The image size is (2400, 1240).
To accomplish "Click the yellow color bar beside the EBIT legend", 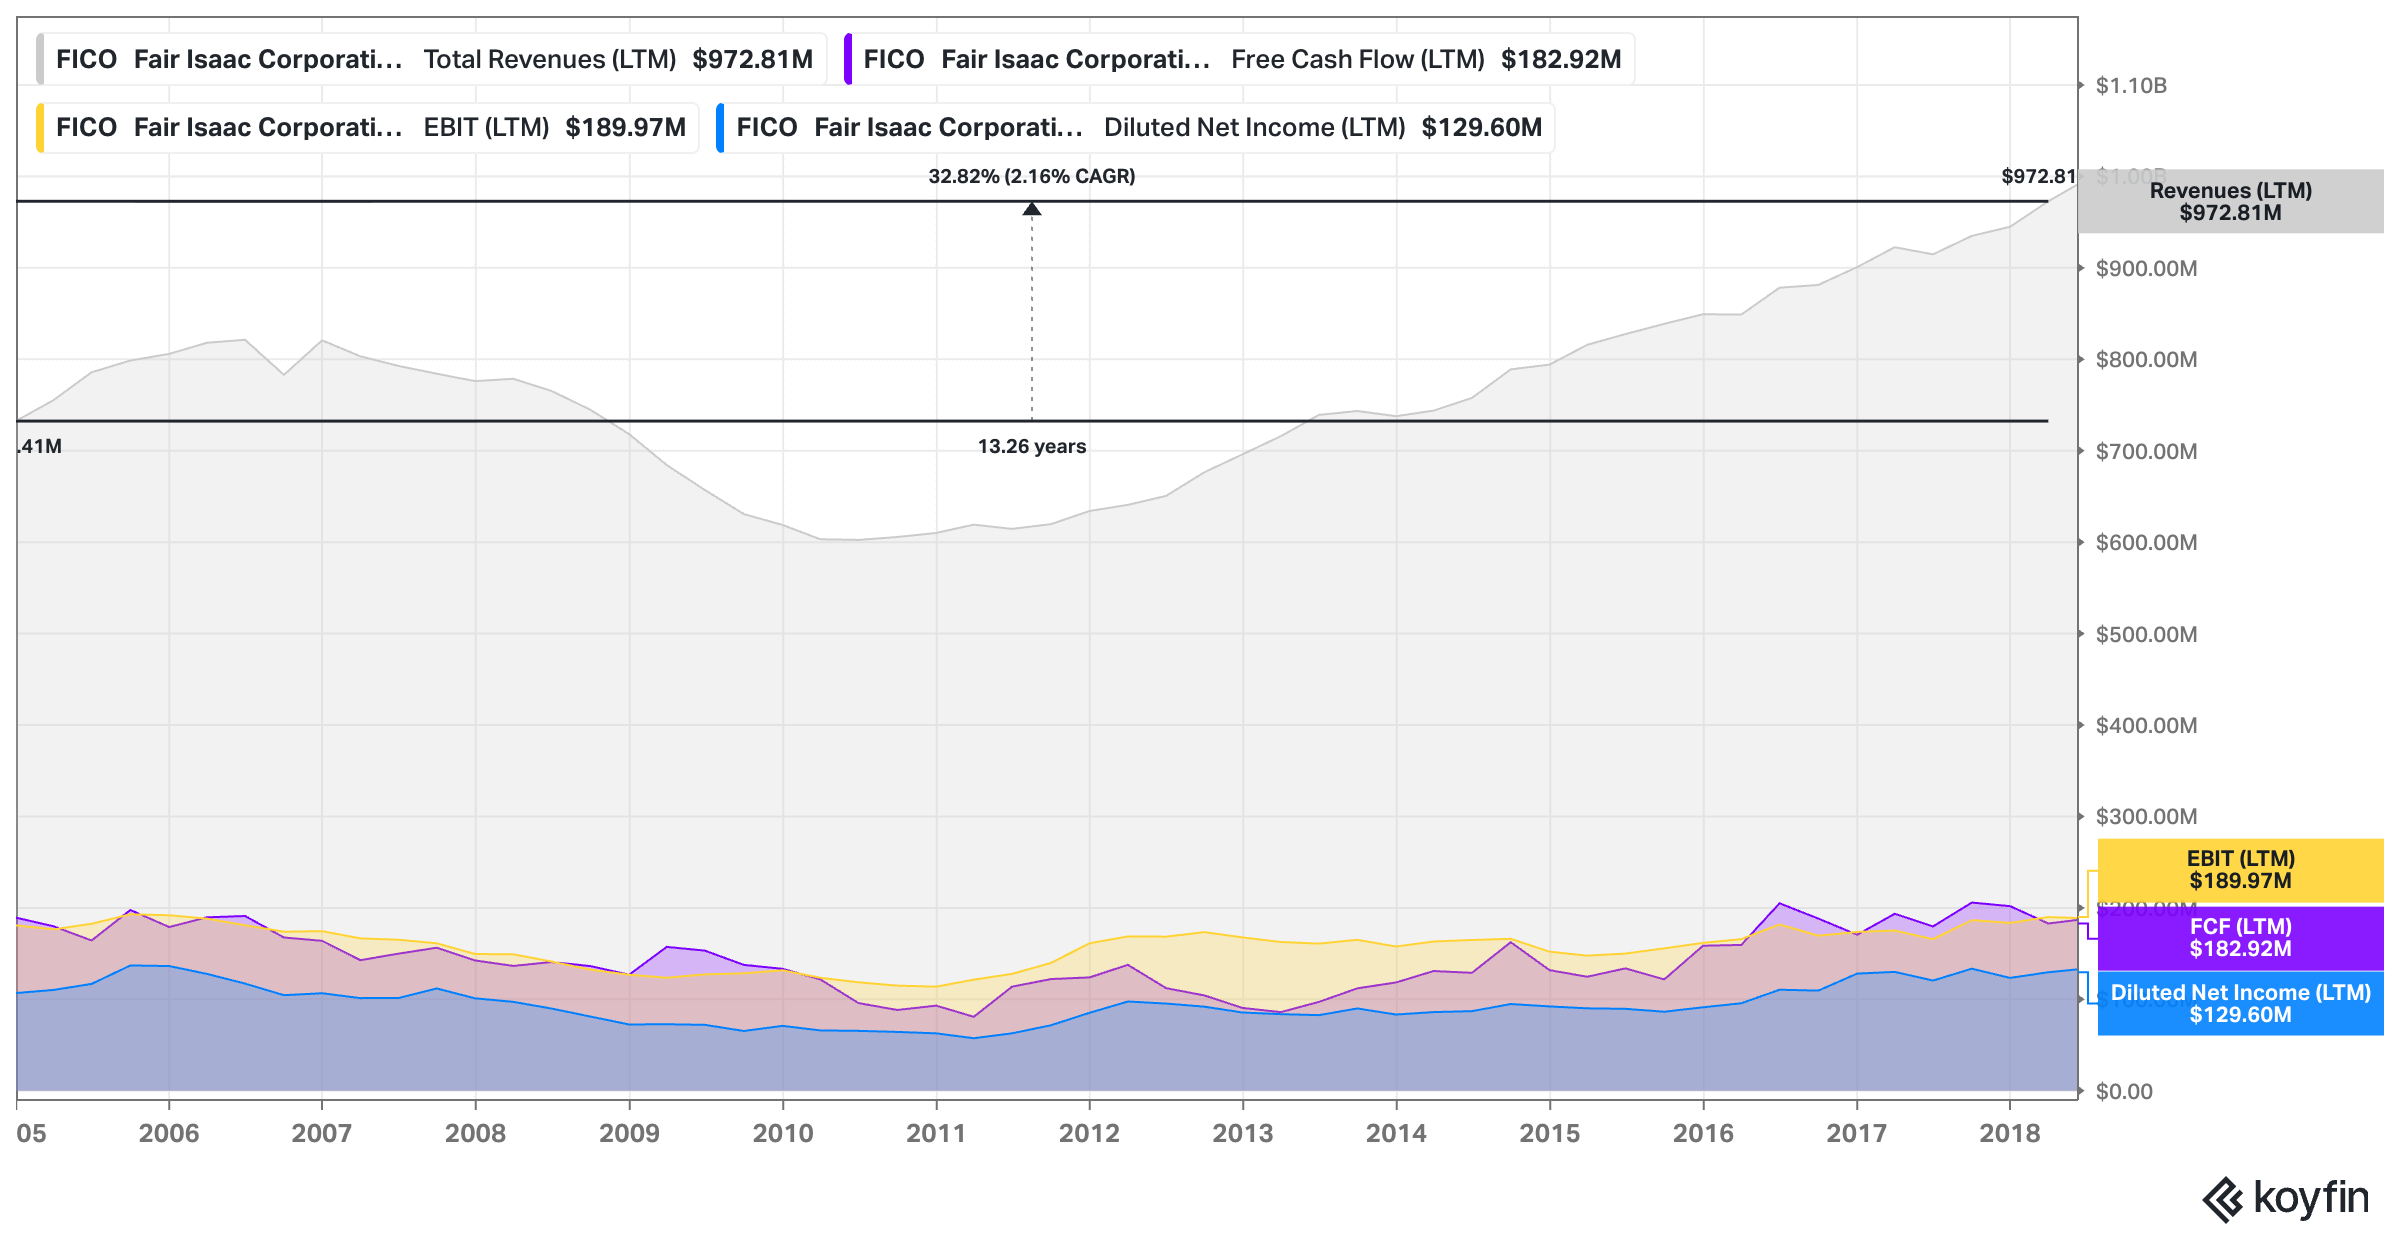I will pyautogui.click(x=40, y=127).
